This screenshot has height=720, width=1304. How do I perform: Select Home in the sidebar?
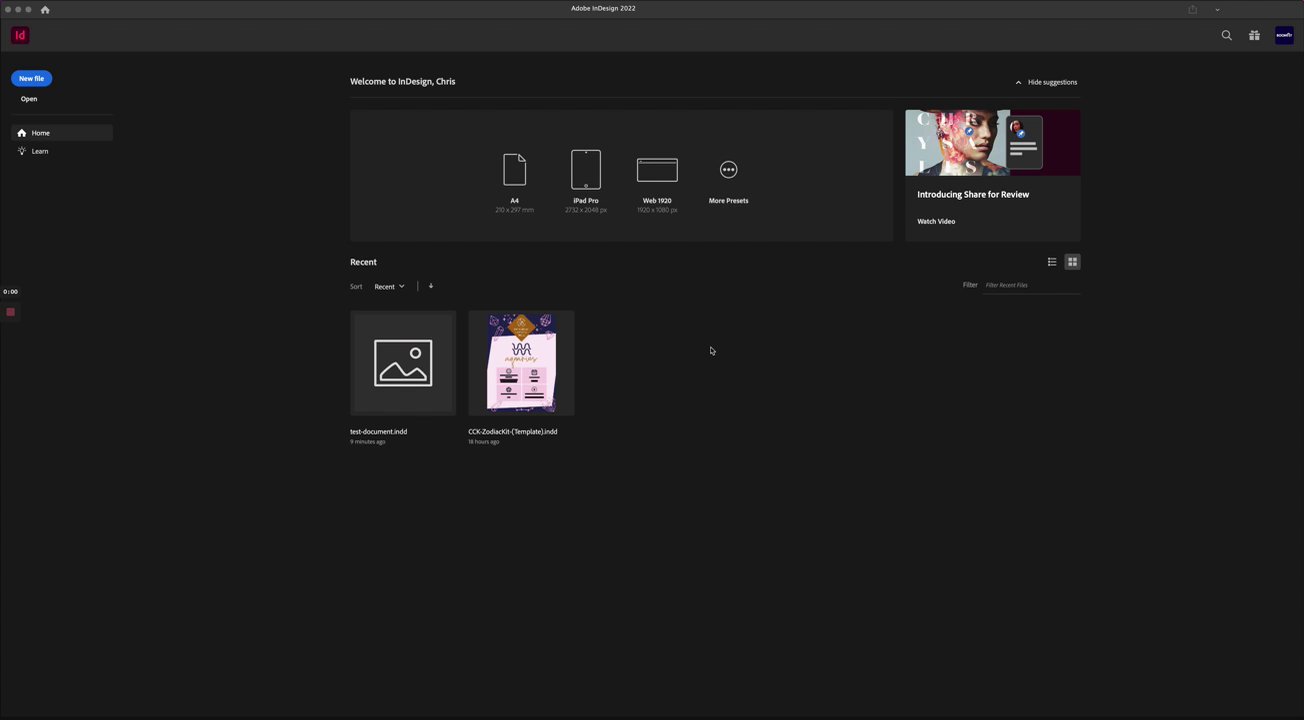point(62,133)
